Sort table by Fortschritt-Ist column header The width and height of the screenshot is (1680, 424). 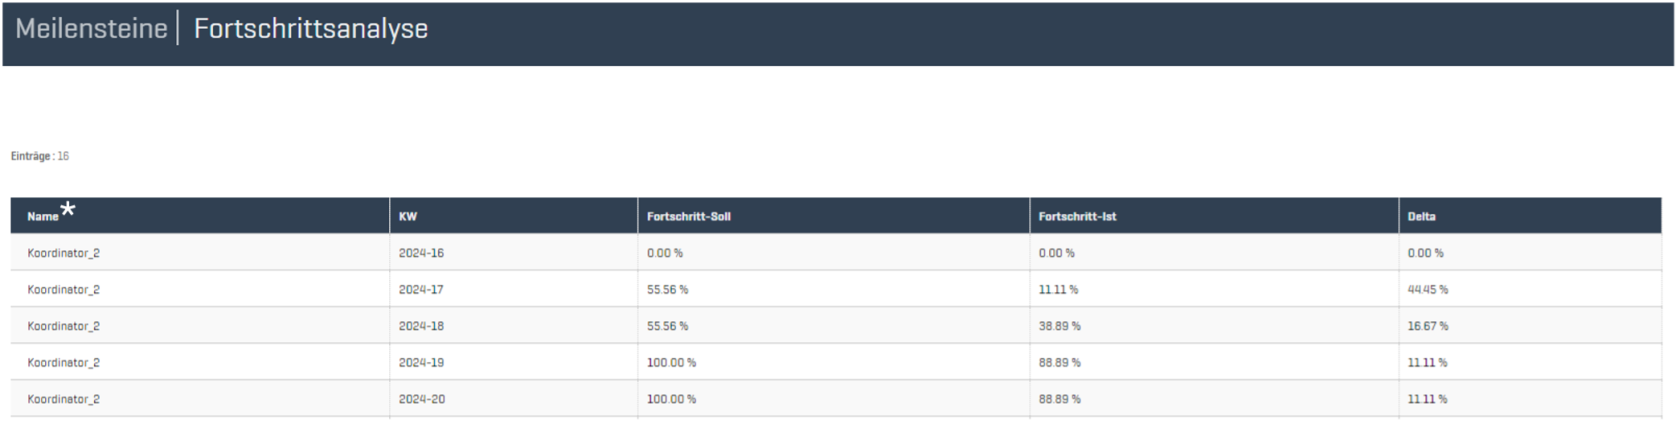(1077, 217)
